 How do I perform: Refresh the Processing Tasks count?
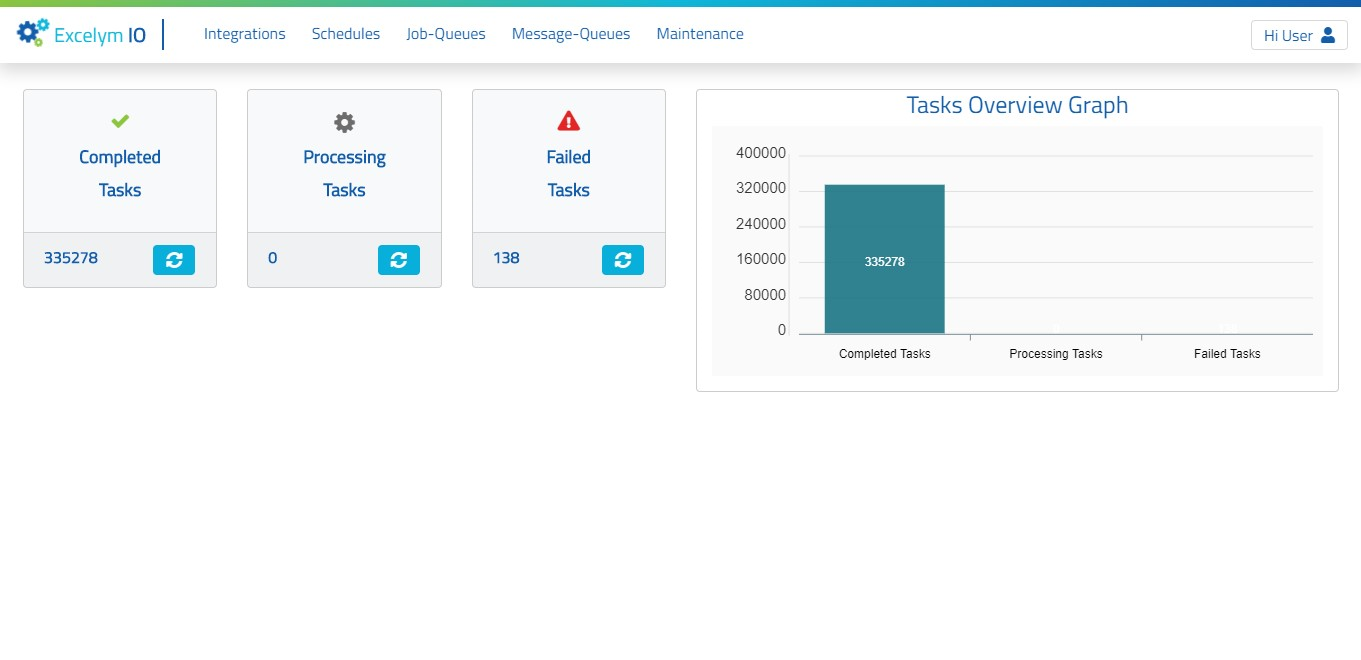pyautogui.click(x=399, y=260)
